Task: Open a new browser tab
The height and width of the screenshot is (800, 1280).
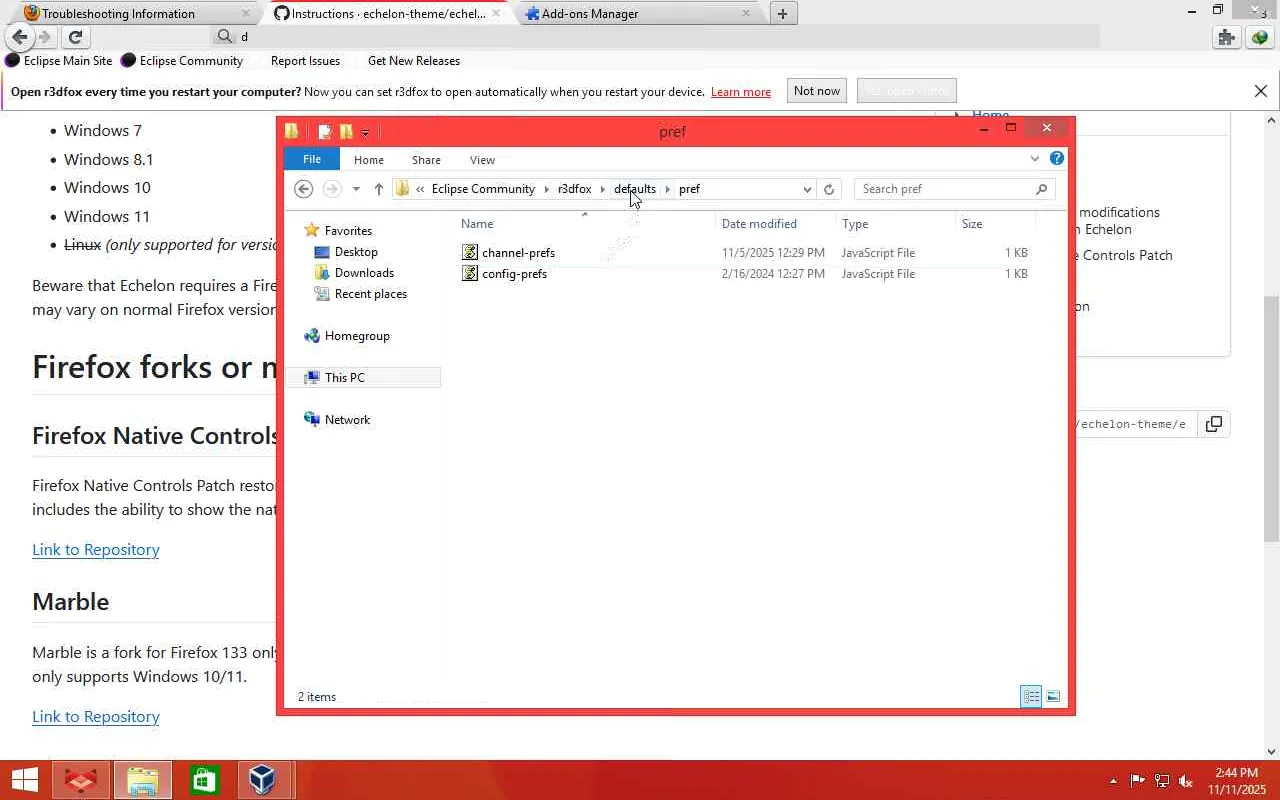Action: pyautogui.click(x=782, y=13)
